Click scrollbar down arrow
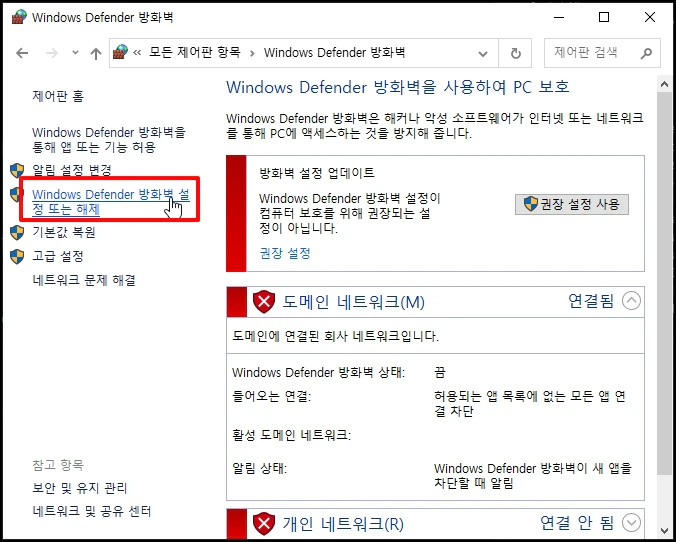This screenshot has width=676, height=542. click(665, 530)
